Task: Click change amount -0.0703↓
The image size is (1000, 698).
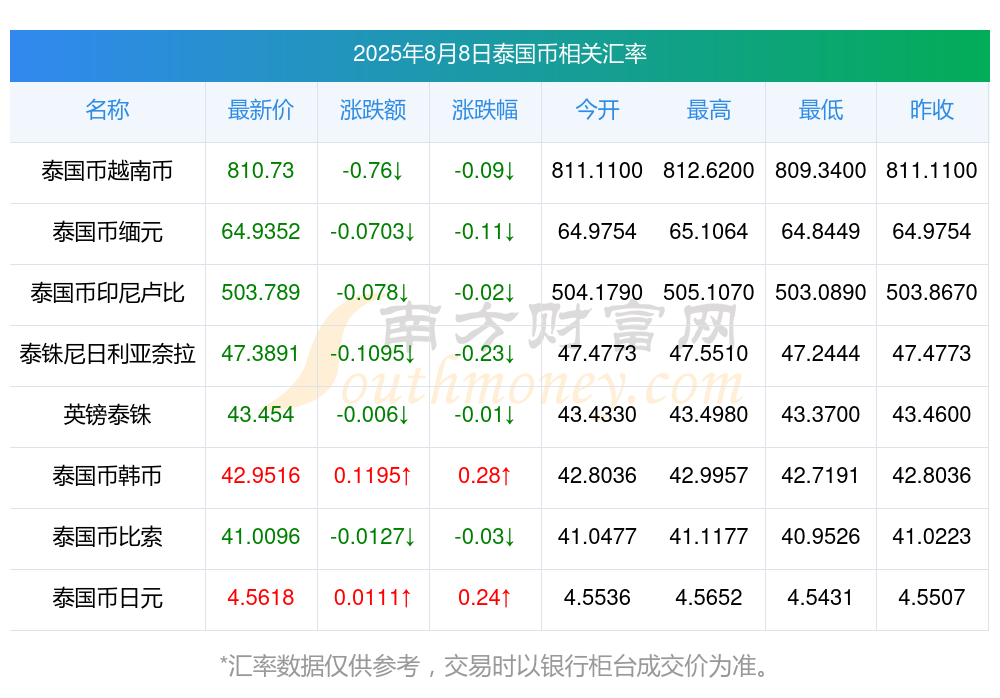Action: point(373,232)
